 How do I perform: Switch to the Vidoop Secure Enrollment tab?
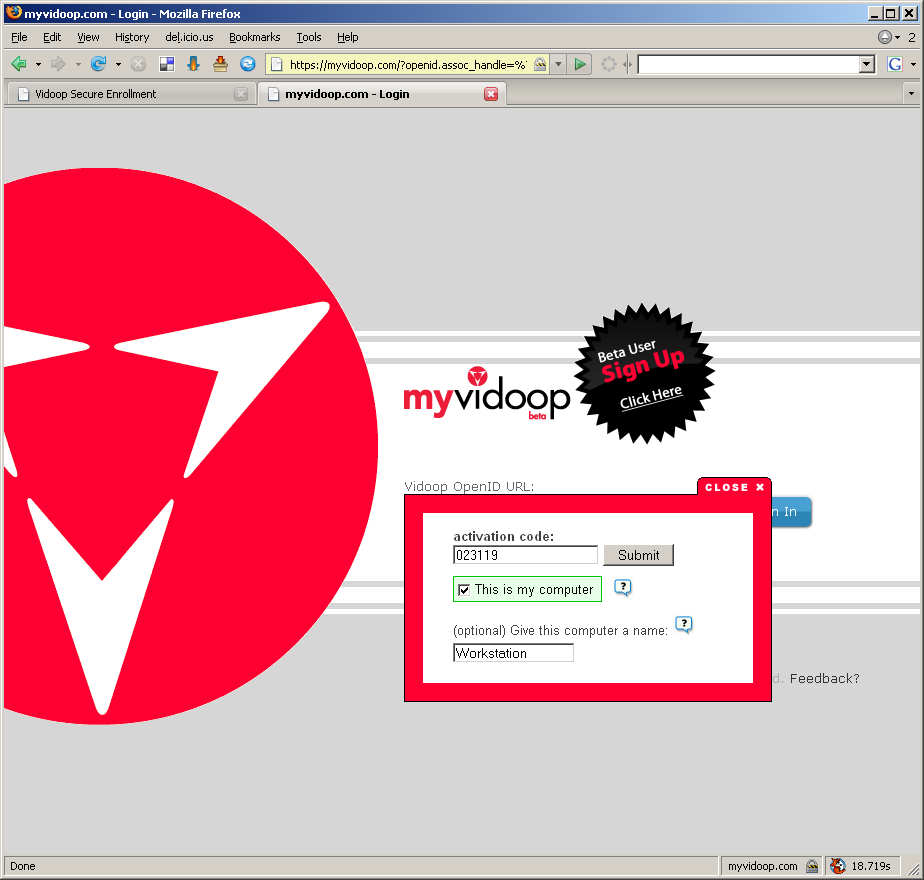pyautogui.click(x=130, y=94)
